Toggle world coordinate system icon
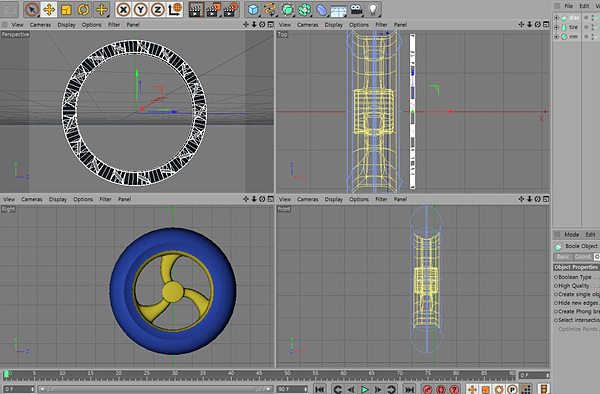Image resolution: width=600 pixels, height=394 pixels. (x=175, y=10)
